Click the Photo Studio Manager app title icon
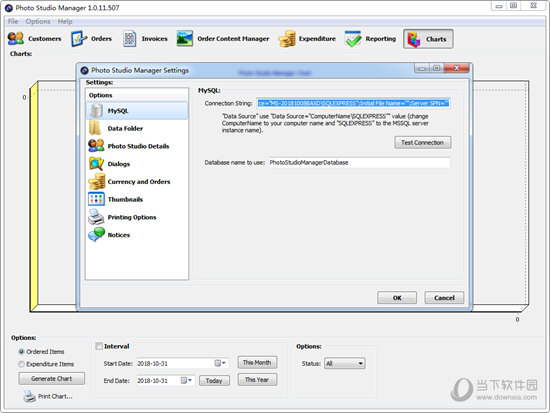The height and width of the screenshot is (413, 550). pos(9,8)
